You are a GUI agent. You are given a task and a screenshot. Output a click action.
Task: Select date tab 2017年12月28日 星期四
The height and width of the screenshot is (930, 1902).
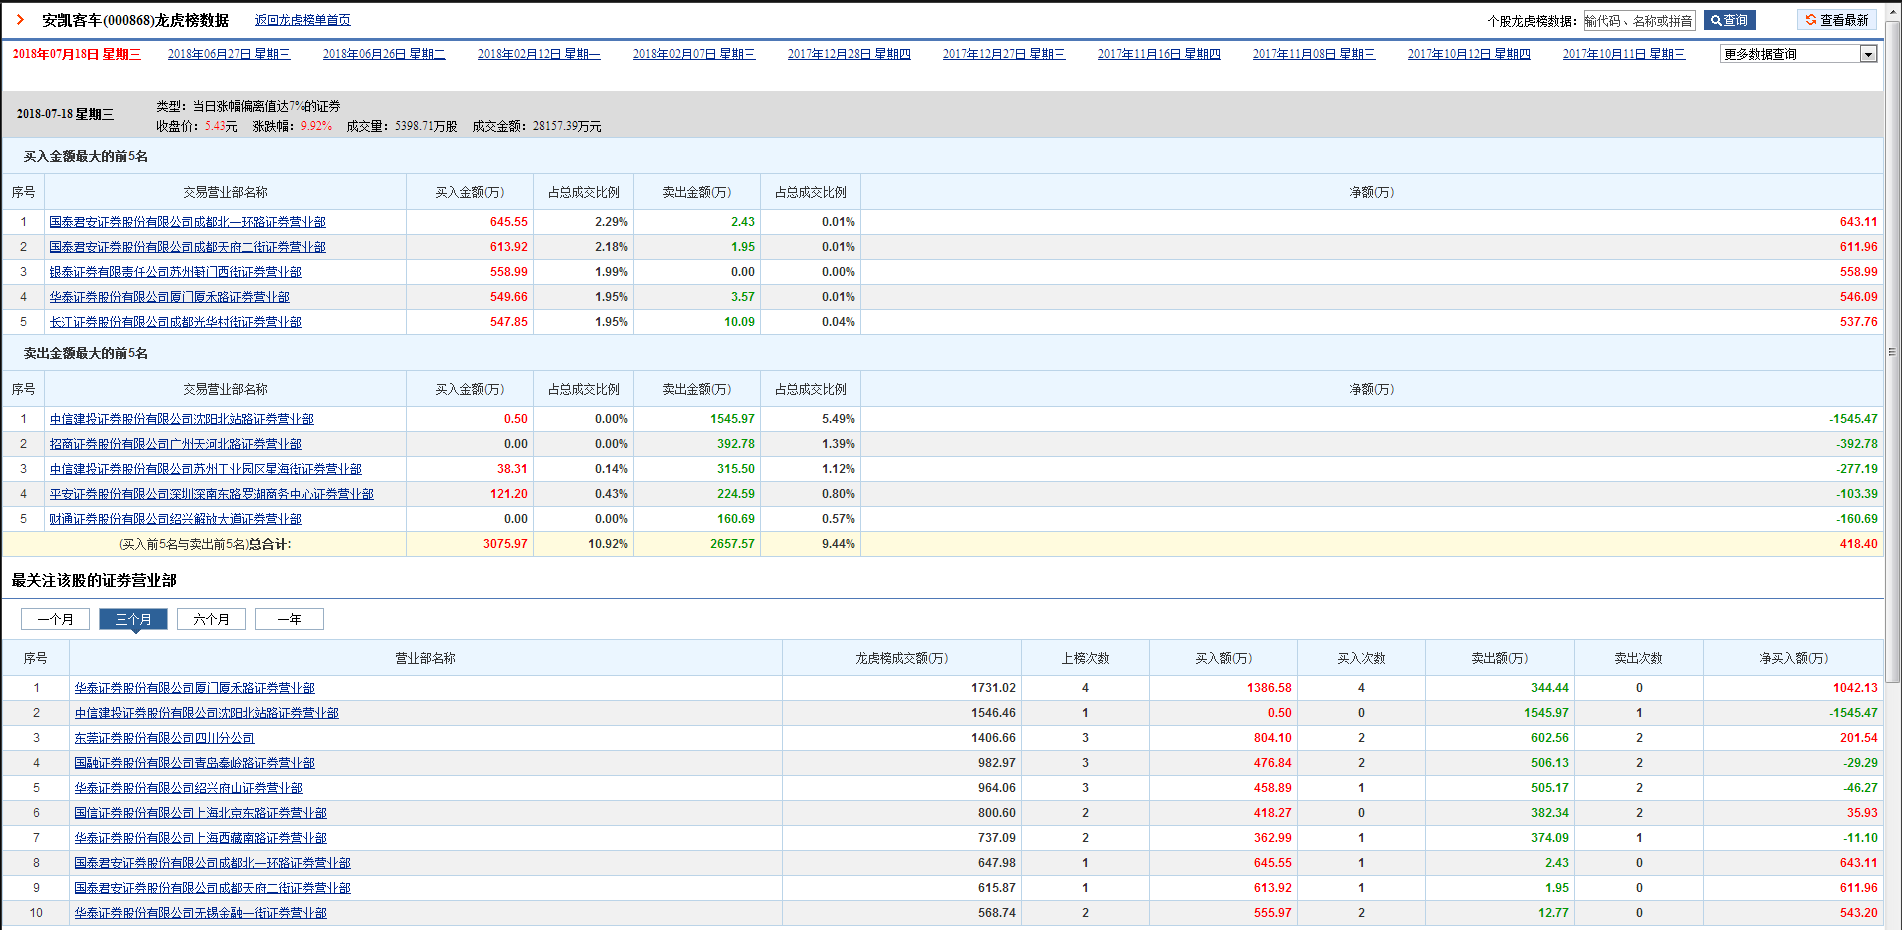pos(849,54)
